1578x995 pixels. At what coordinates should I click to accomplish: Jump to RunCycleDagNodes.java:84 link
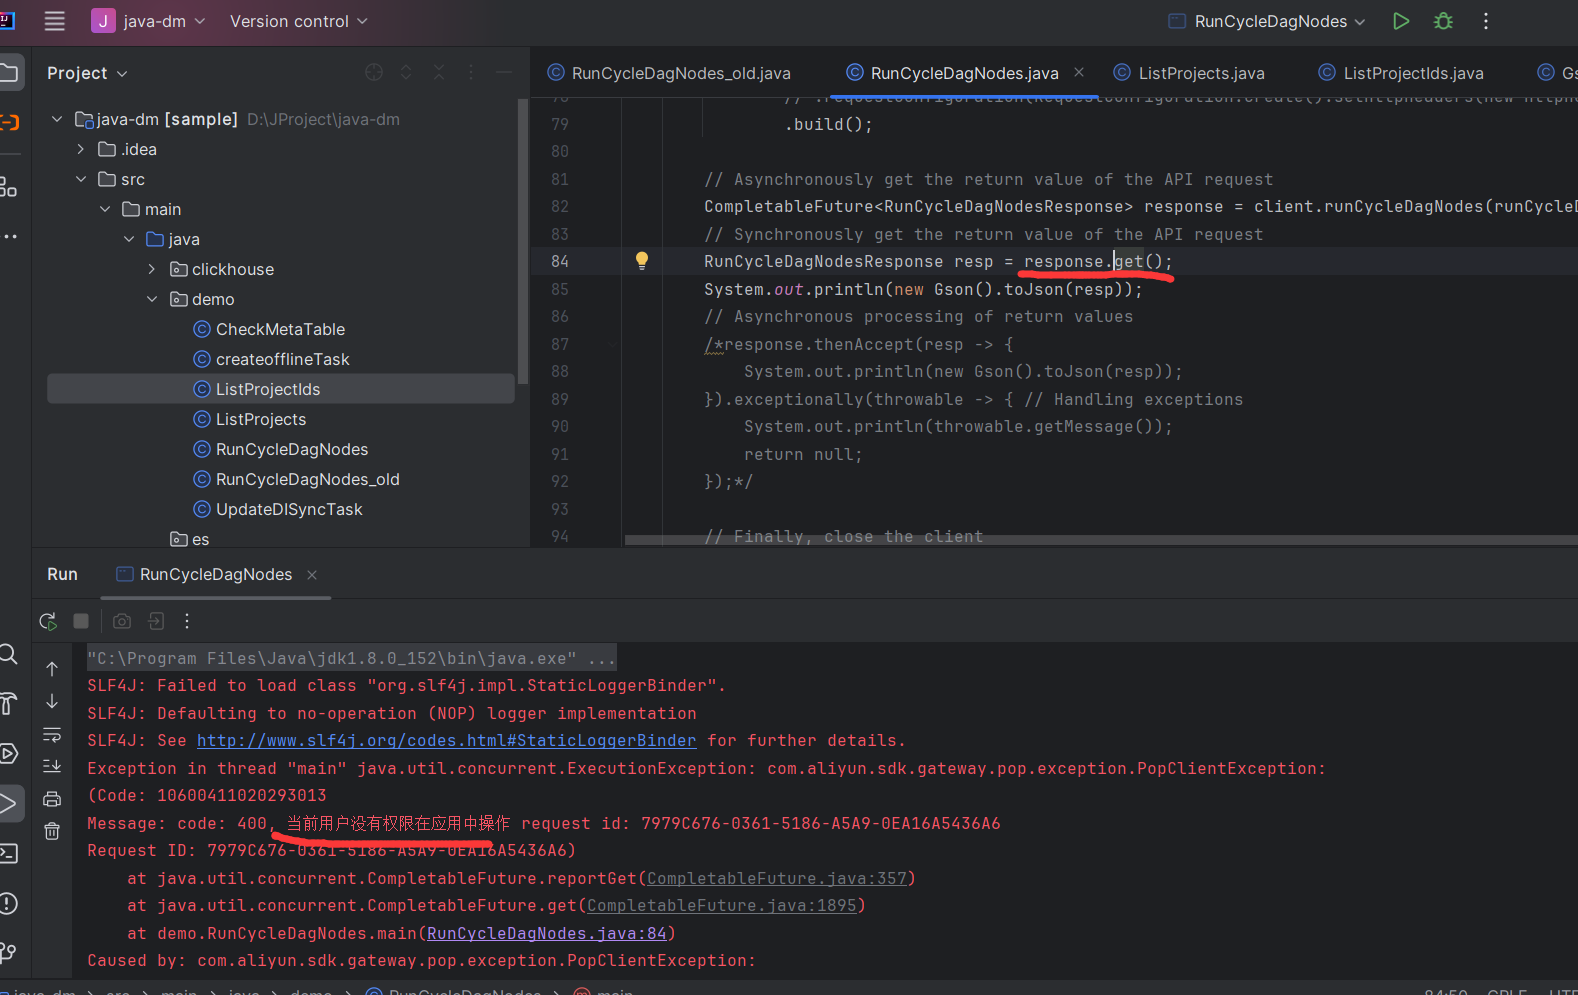coord(546,933)
